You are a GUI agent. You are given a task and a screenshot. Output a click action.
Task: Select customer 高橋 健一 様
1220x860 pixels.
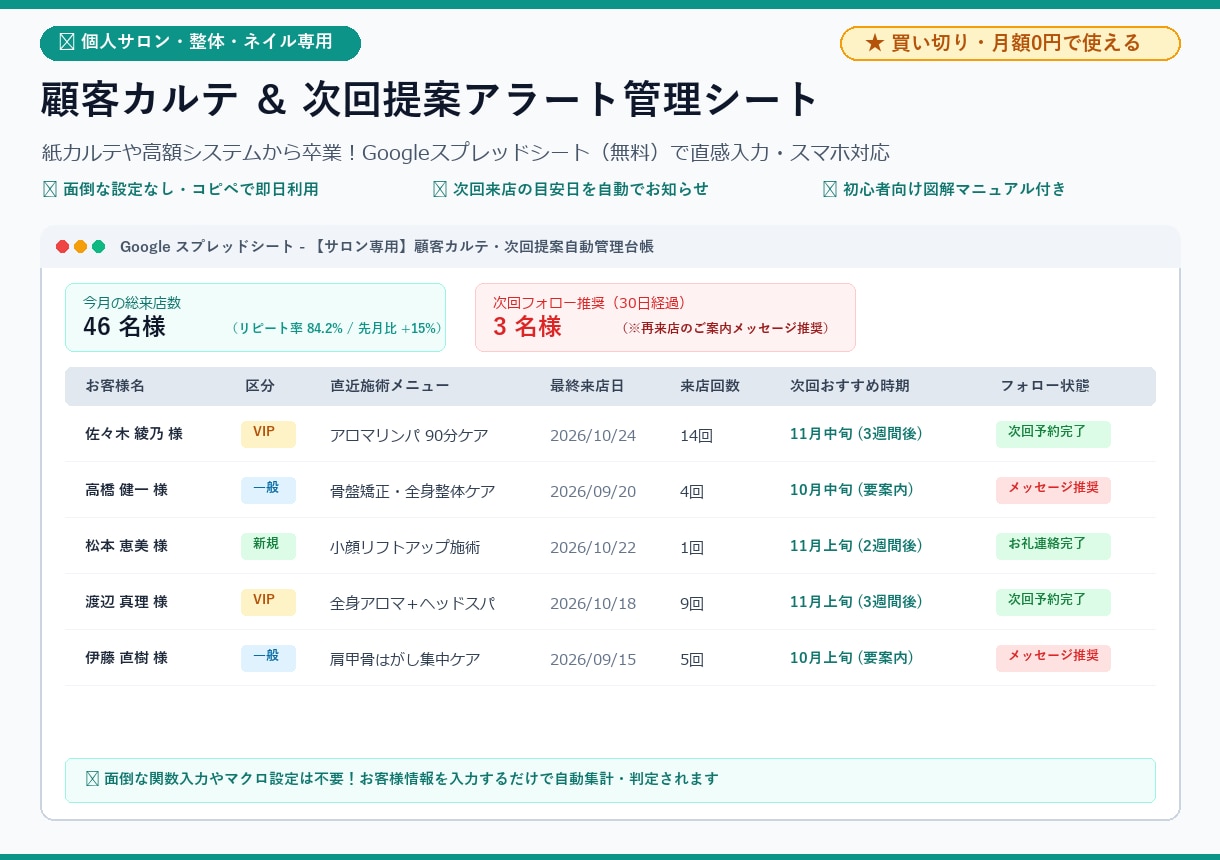coord(126,490)
